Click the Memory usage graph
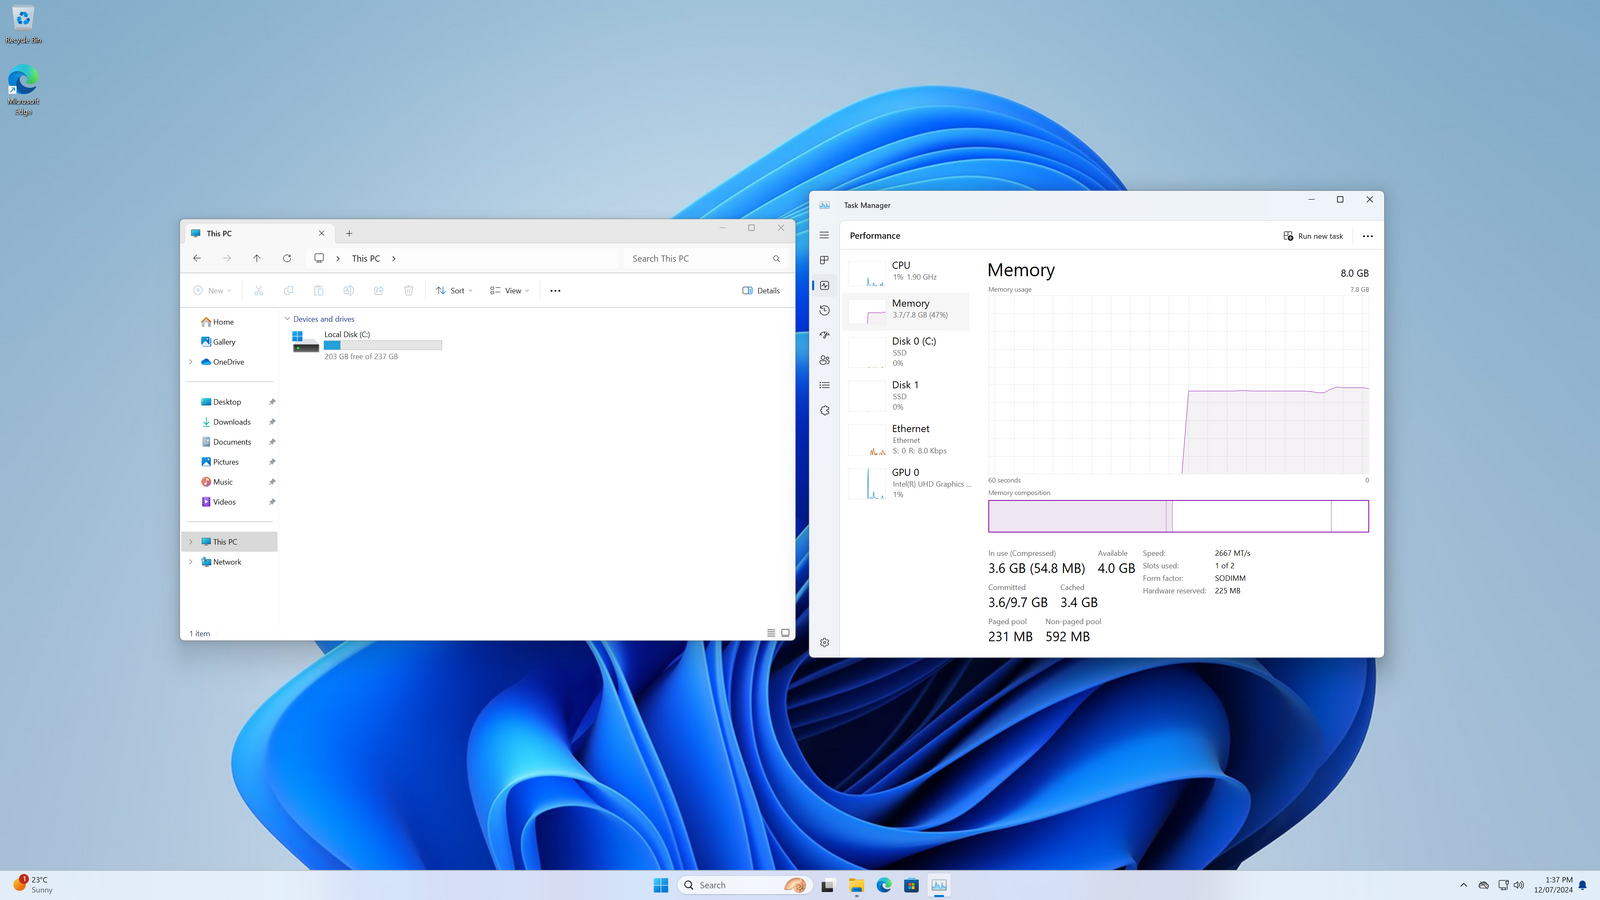This screenshot has width=1600, height=900. tap(1178, 384)
